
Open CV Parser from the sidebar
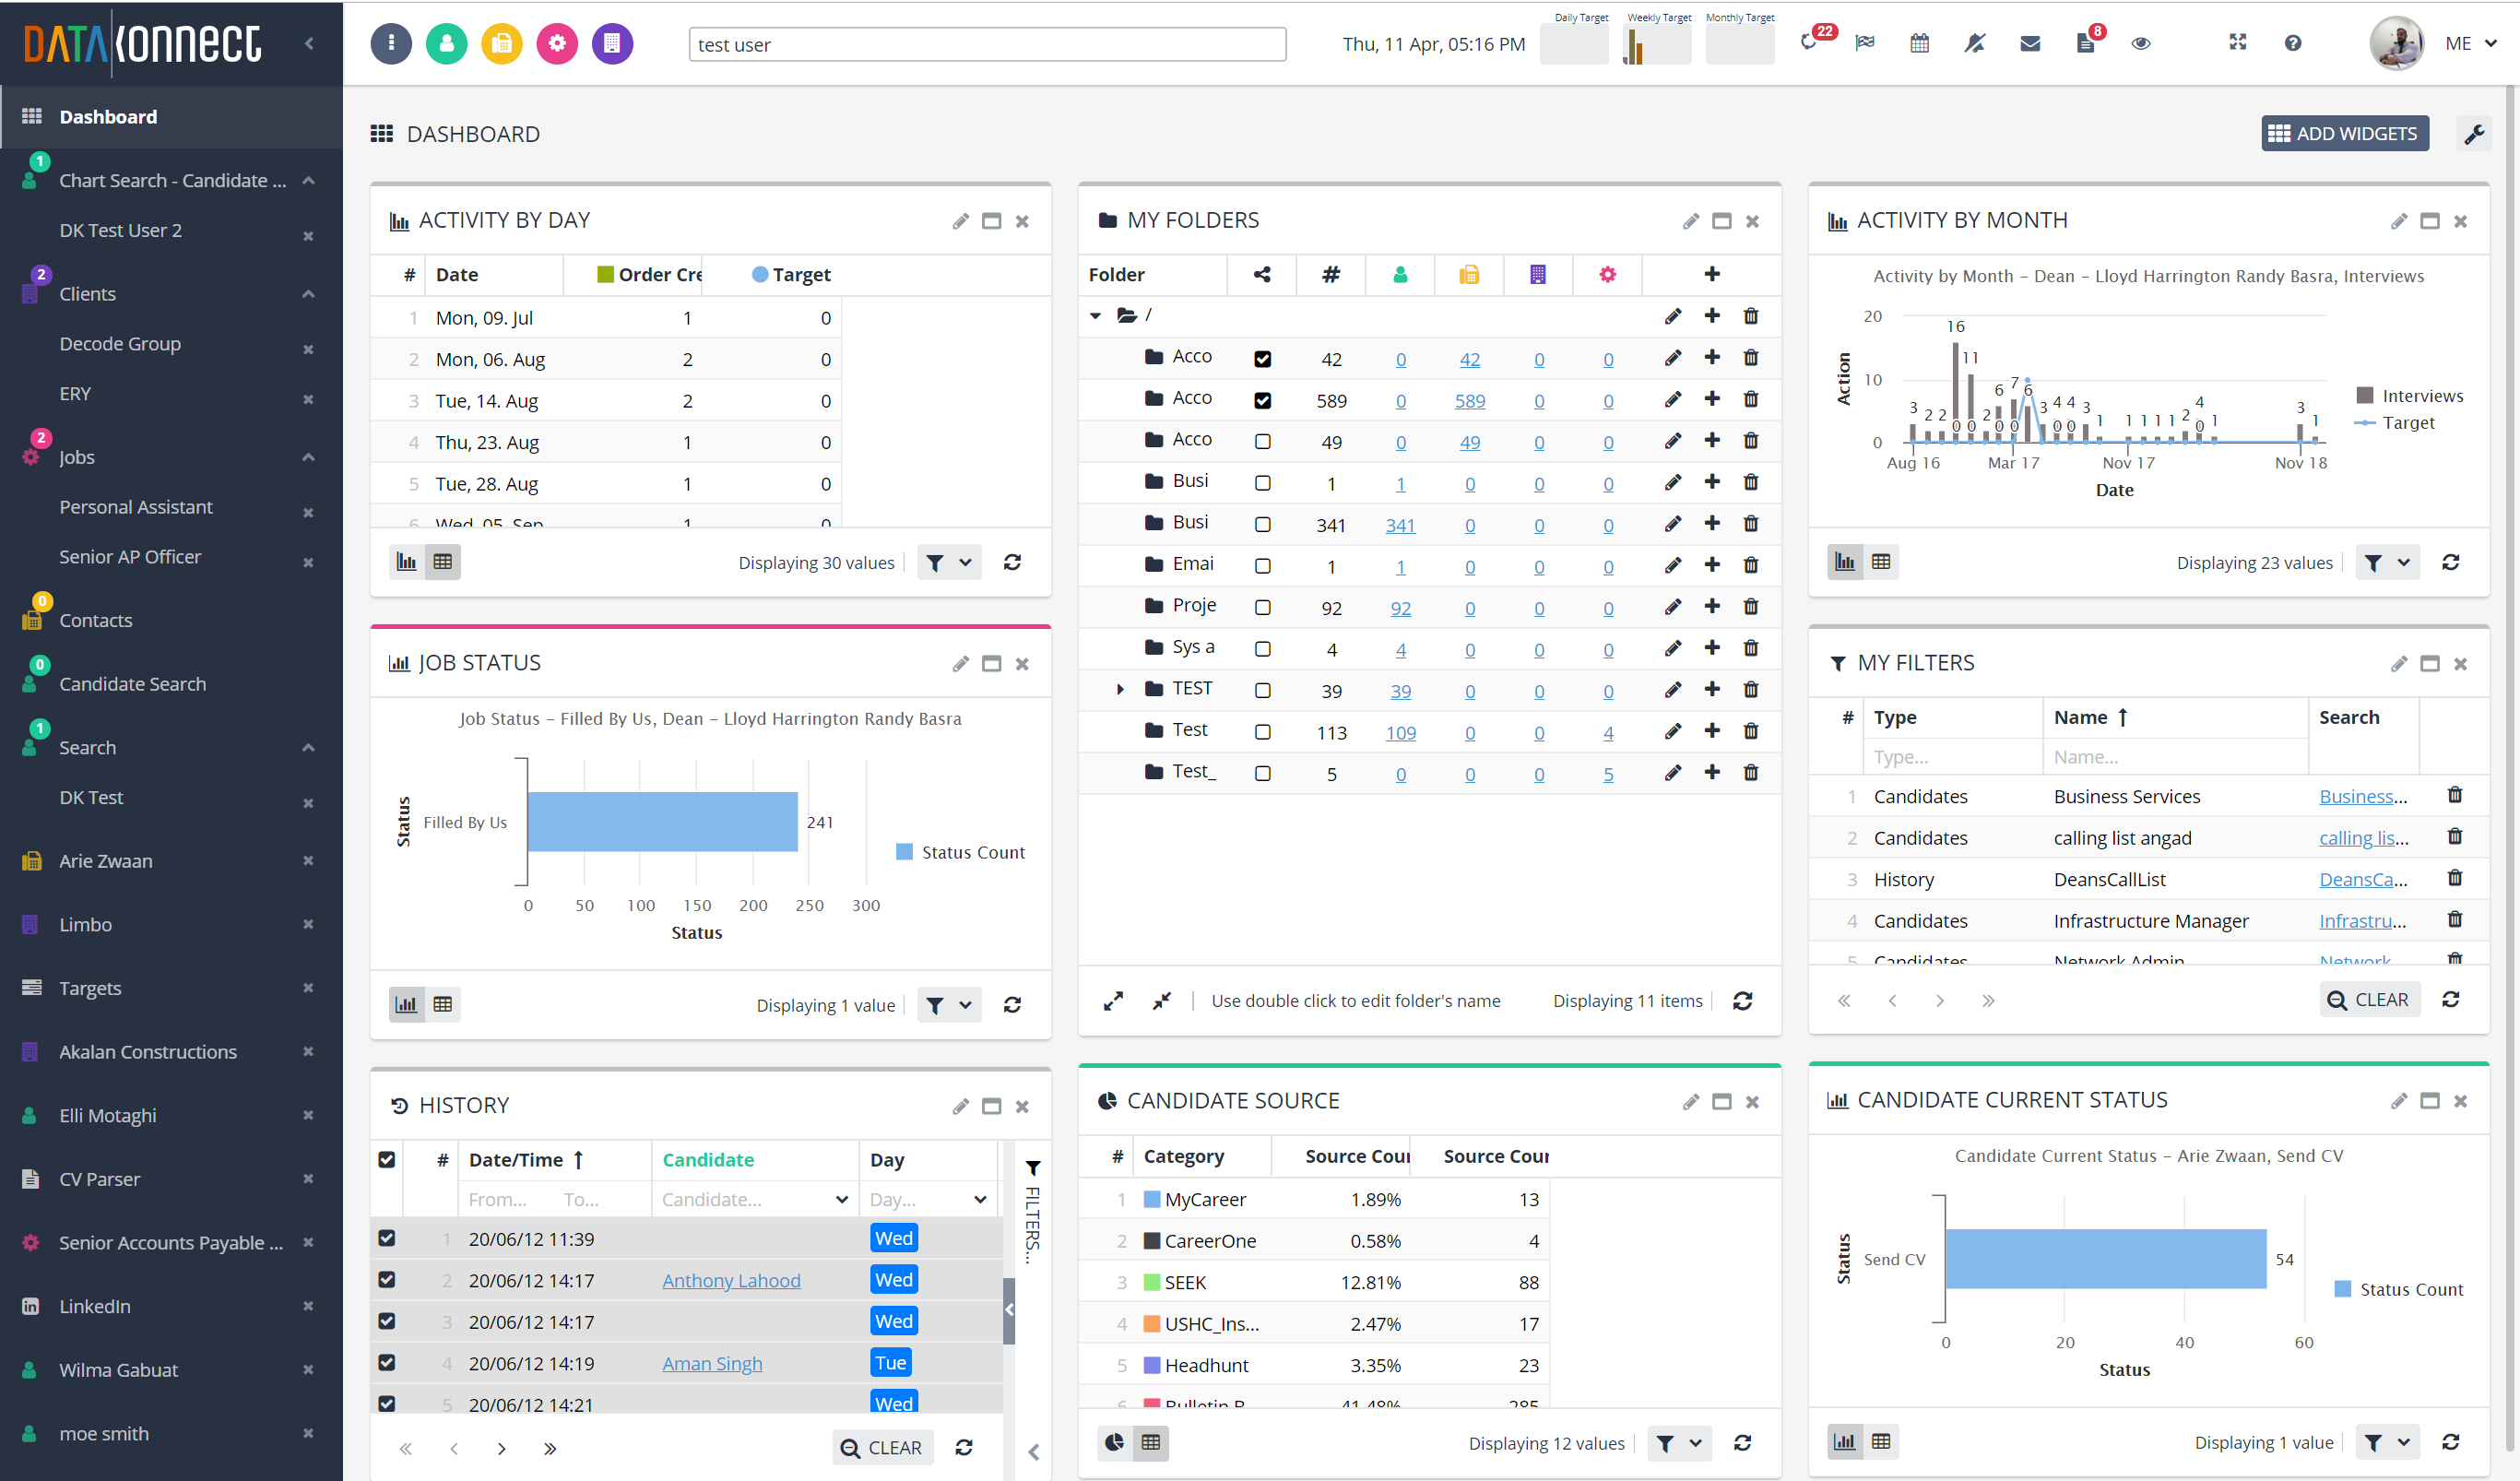click(x=99, y=1179)
